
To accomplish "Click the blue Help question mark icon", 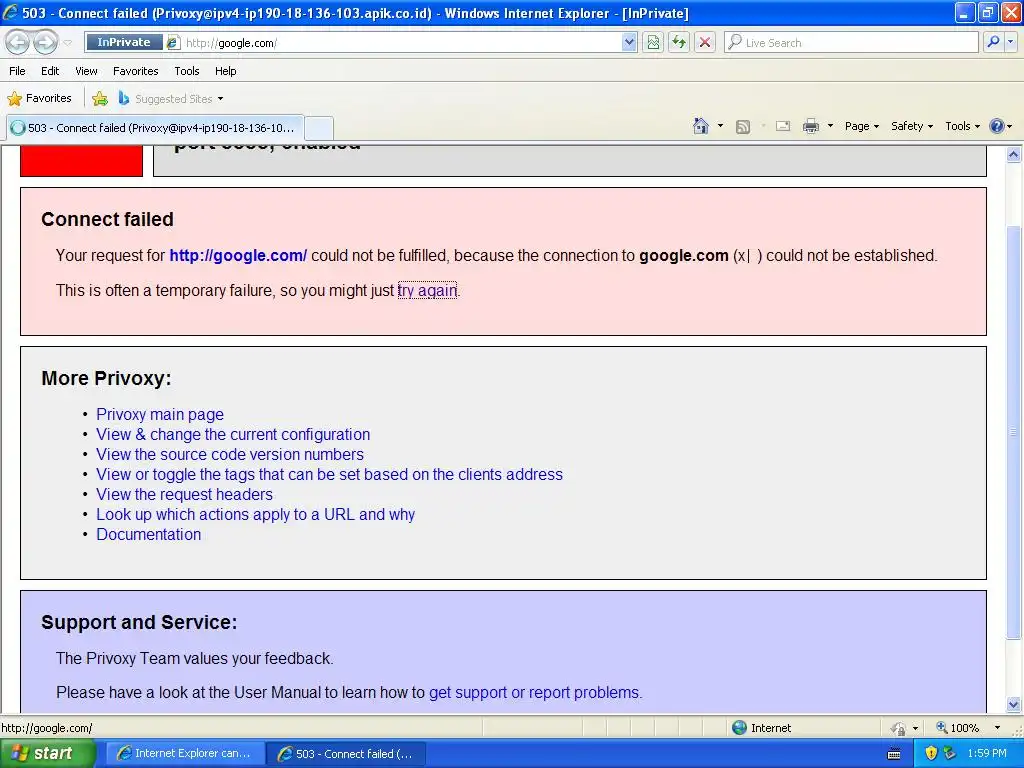I will tap(997, 126).
